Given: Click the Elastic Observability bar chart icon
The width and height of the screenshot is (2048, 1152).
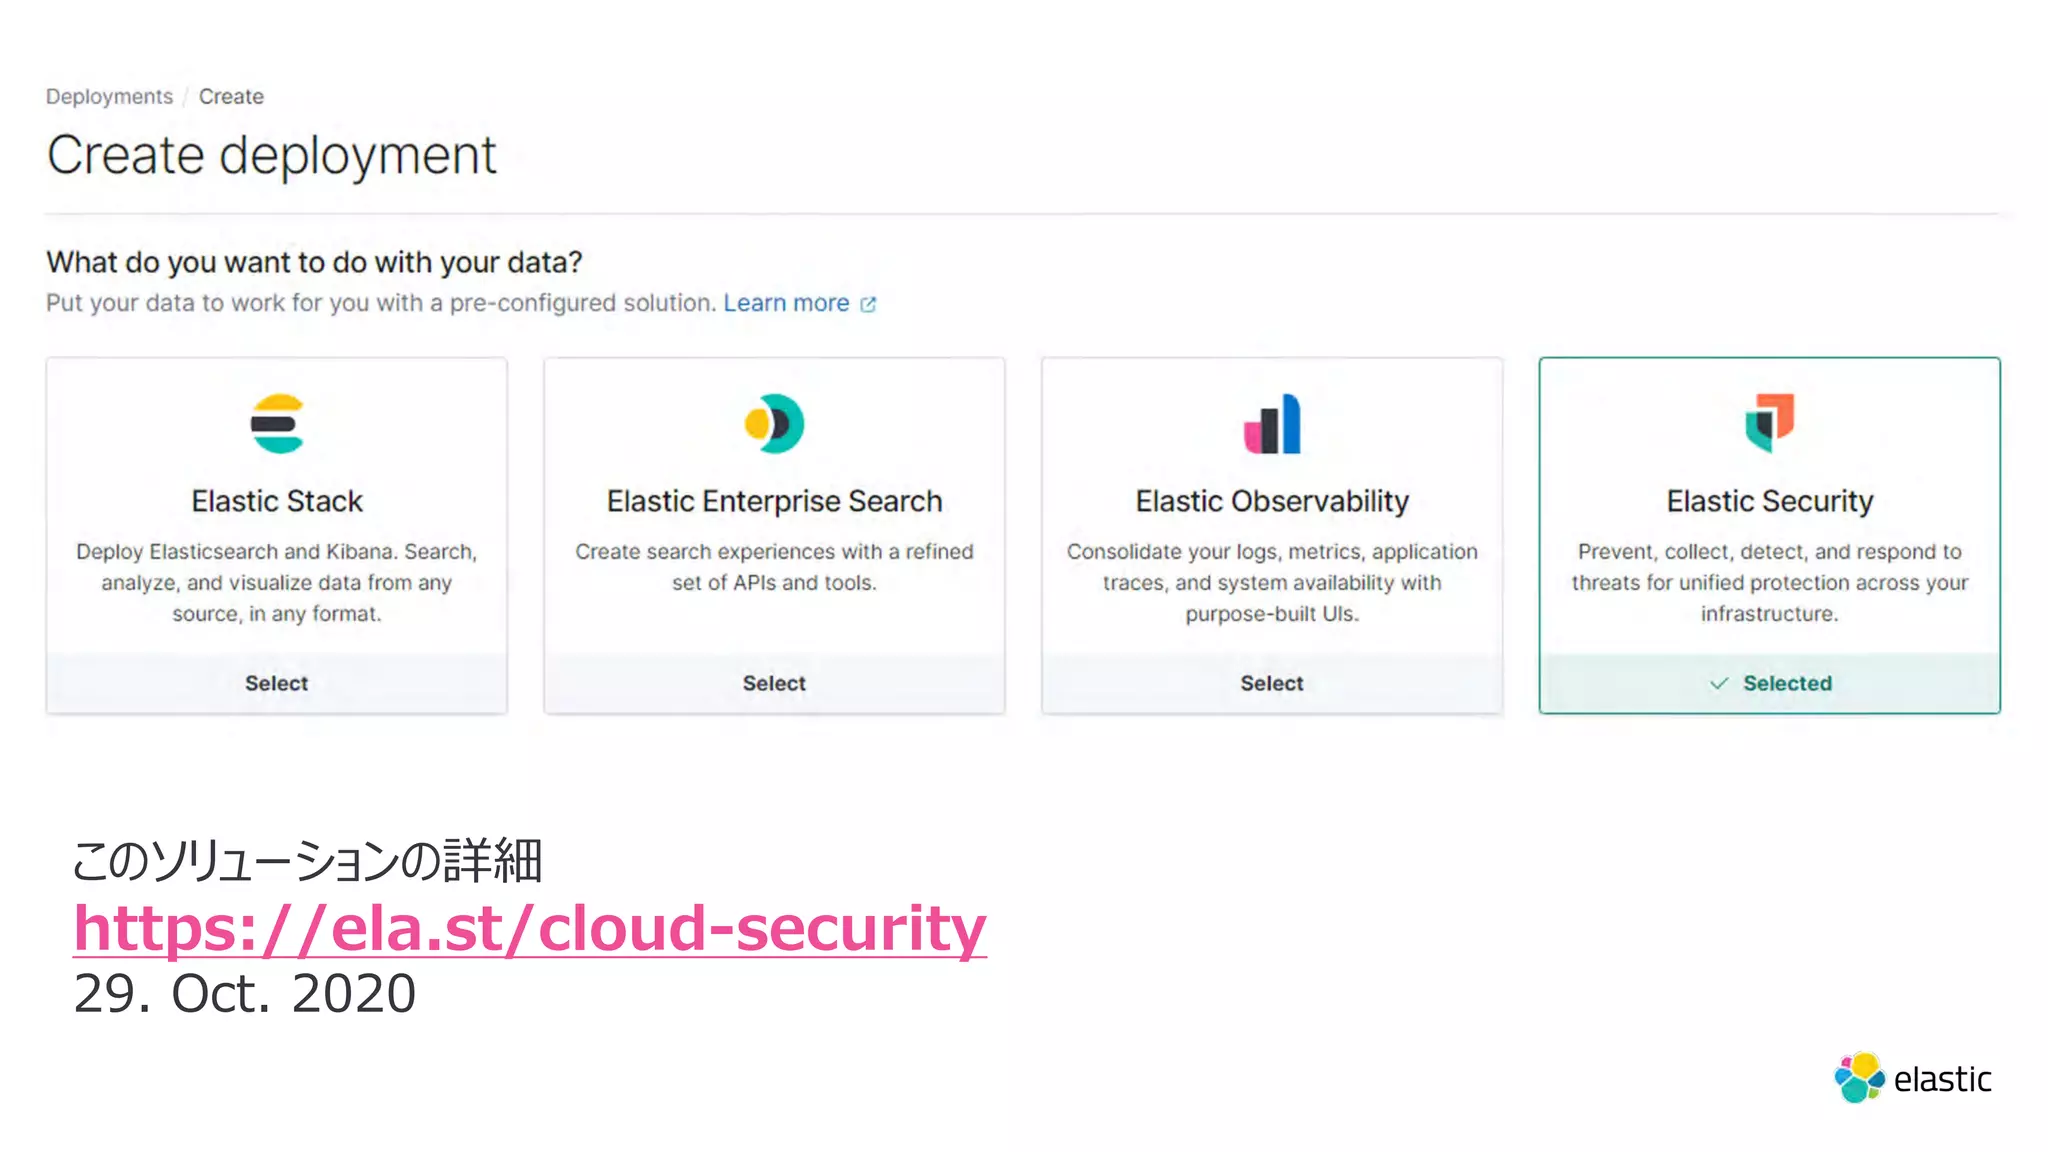Looking at the screenshot, I should (1272, 424).
